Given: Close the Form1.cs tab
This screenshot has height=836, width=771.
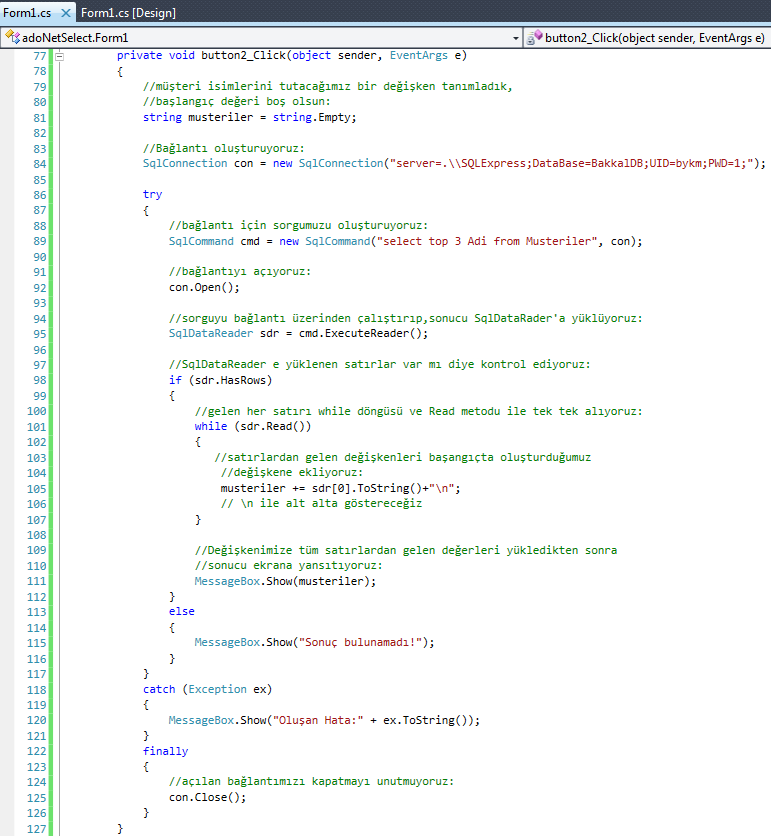Looking at the screenshot, I should (66, 13).
